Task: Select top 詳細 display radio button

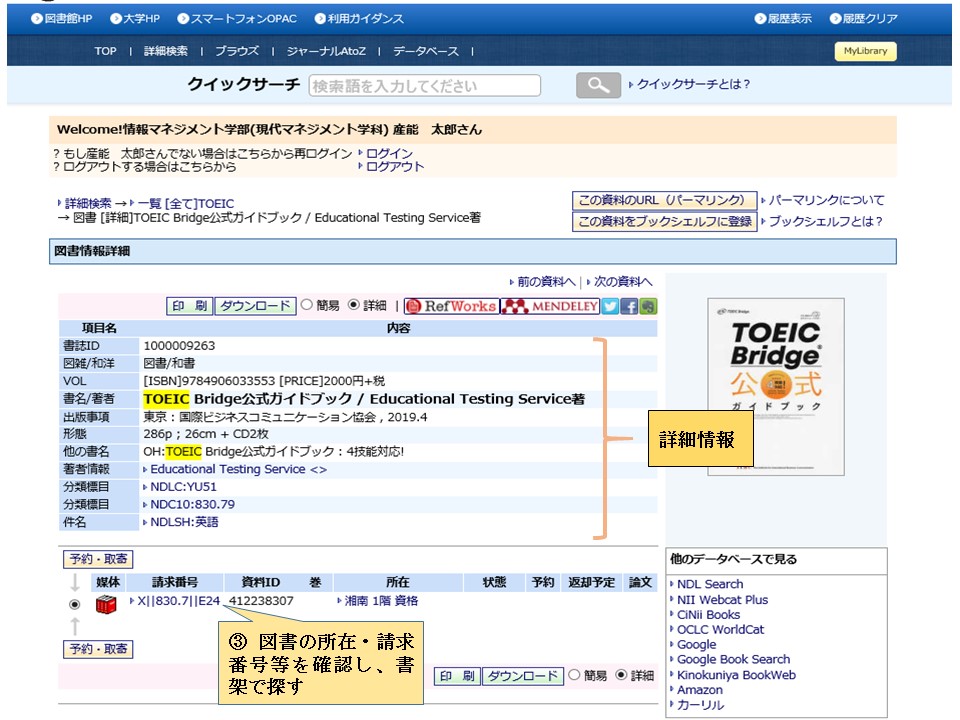Action: (353, 304)
